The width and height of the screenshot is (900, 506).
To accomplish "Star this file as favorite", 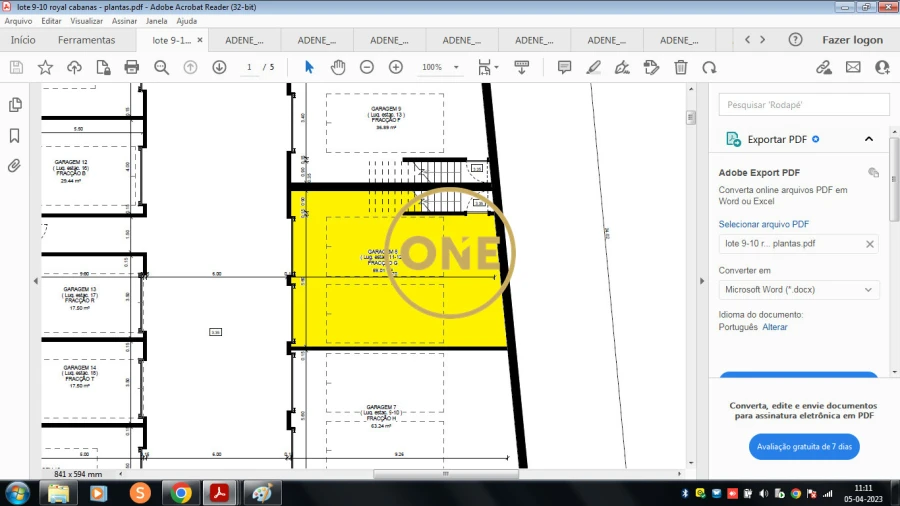I will (45, 67).
